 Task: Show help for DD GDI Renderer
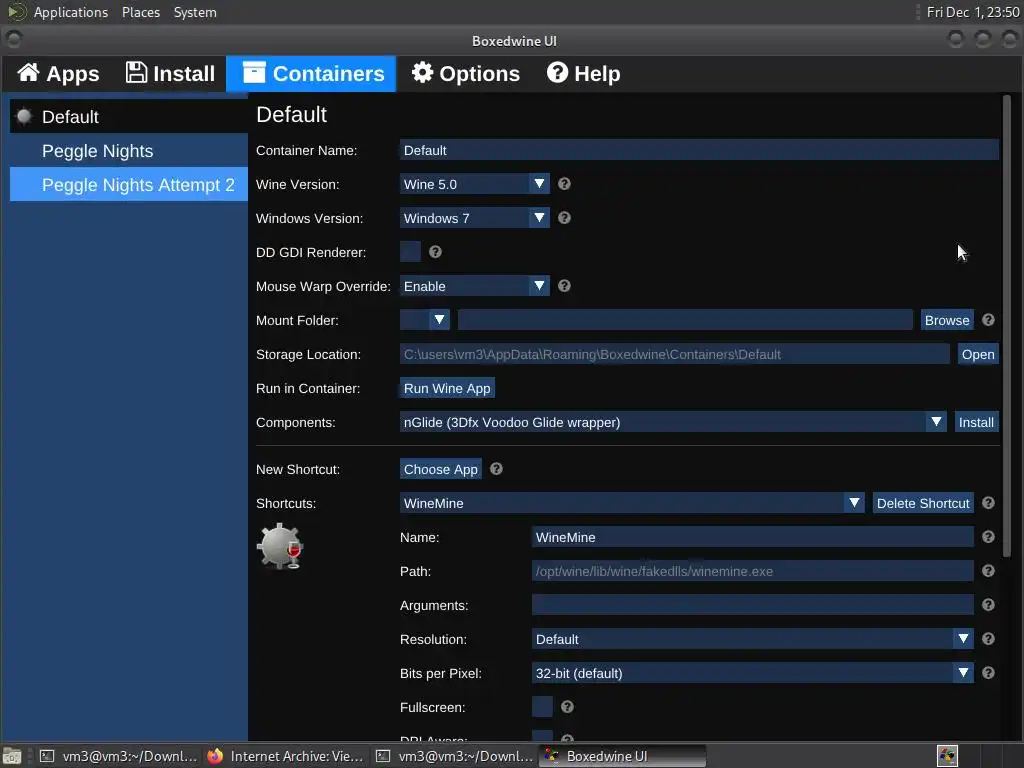point(436,252)
